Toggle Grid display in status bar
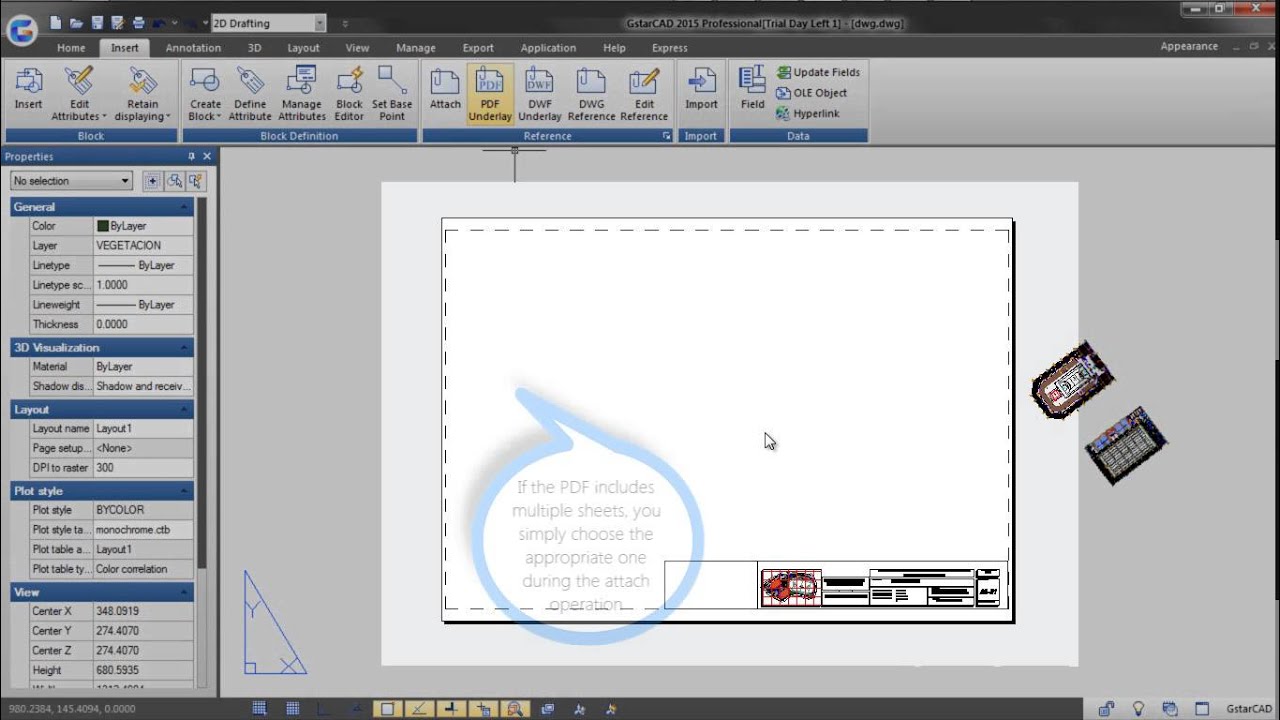 (x=292, y=709)
